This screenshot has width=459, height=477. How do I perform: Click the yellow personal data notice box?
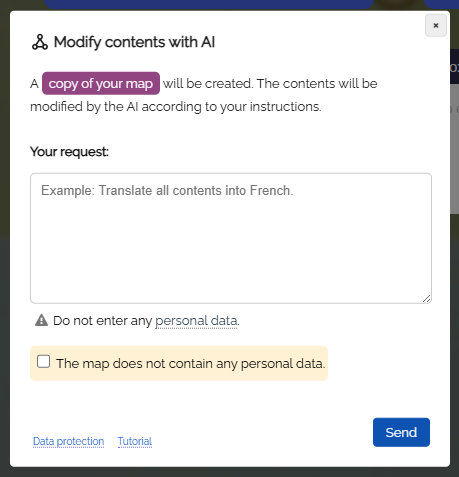pos(179,363)
